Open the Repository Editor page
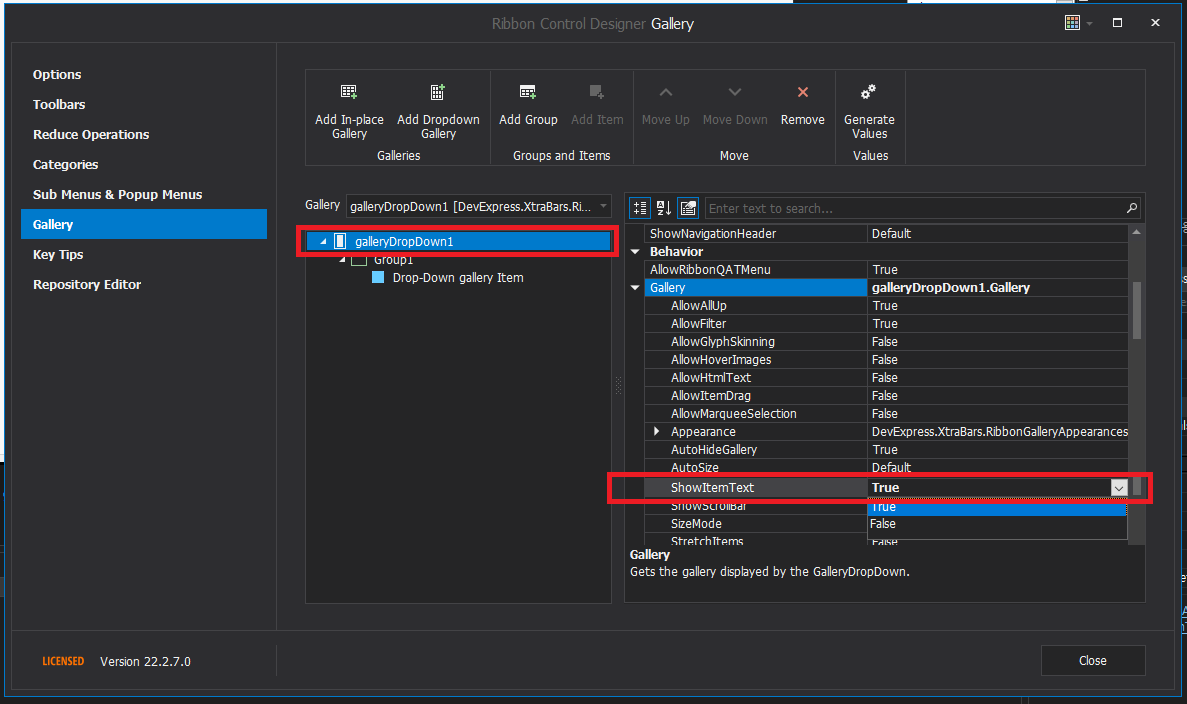1187x704 pixels. coord(87,285)
